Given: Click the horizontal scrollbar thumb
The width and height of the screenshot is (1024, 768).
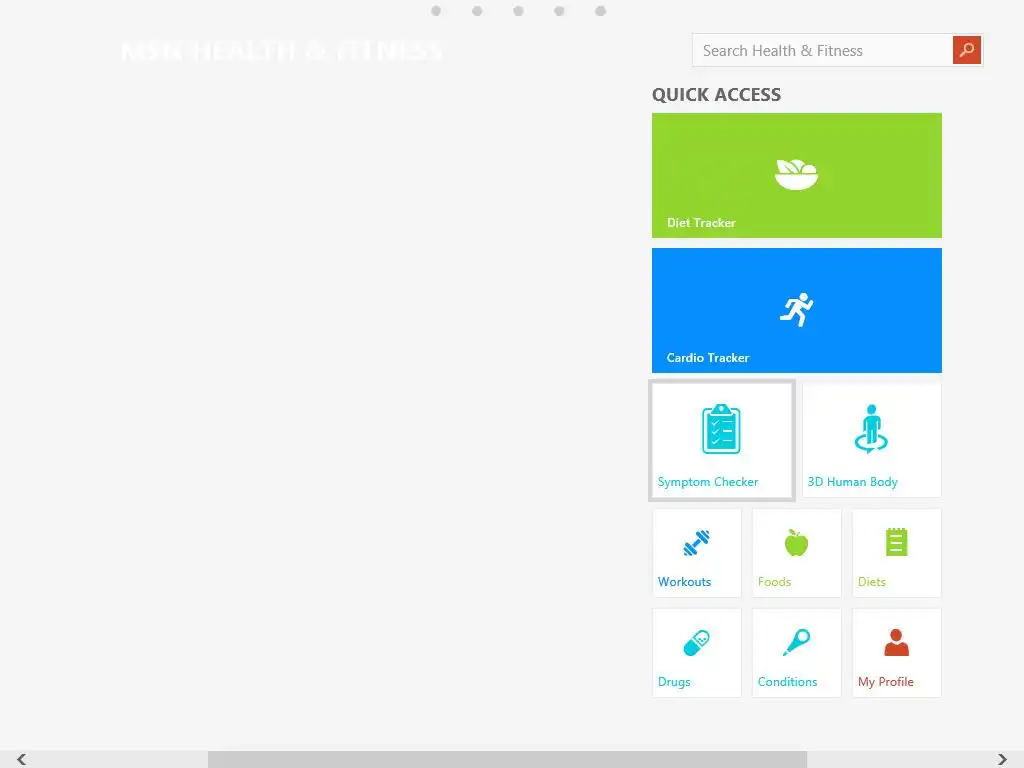Looking at the screenshot, I should pyautogui.click(x=507, y=759).
